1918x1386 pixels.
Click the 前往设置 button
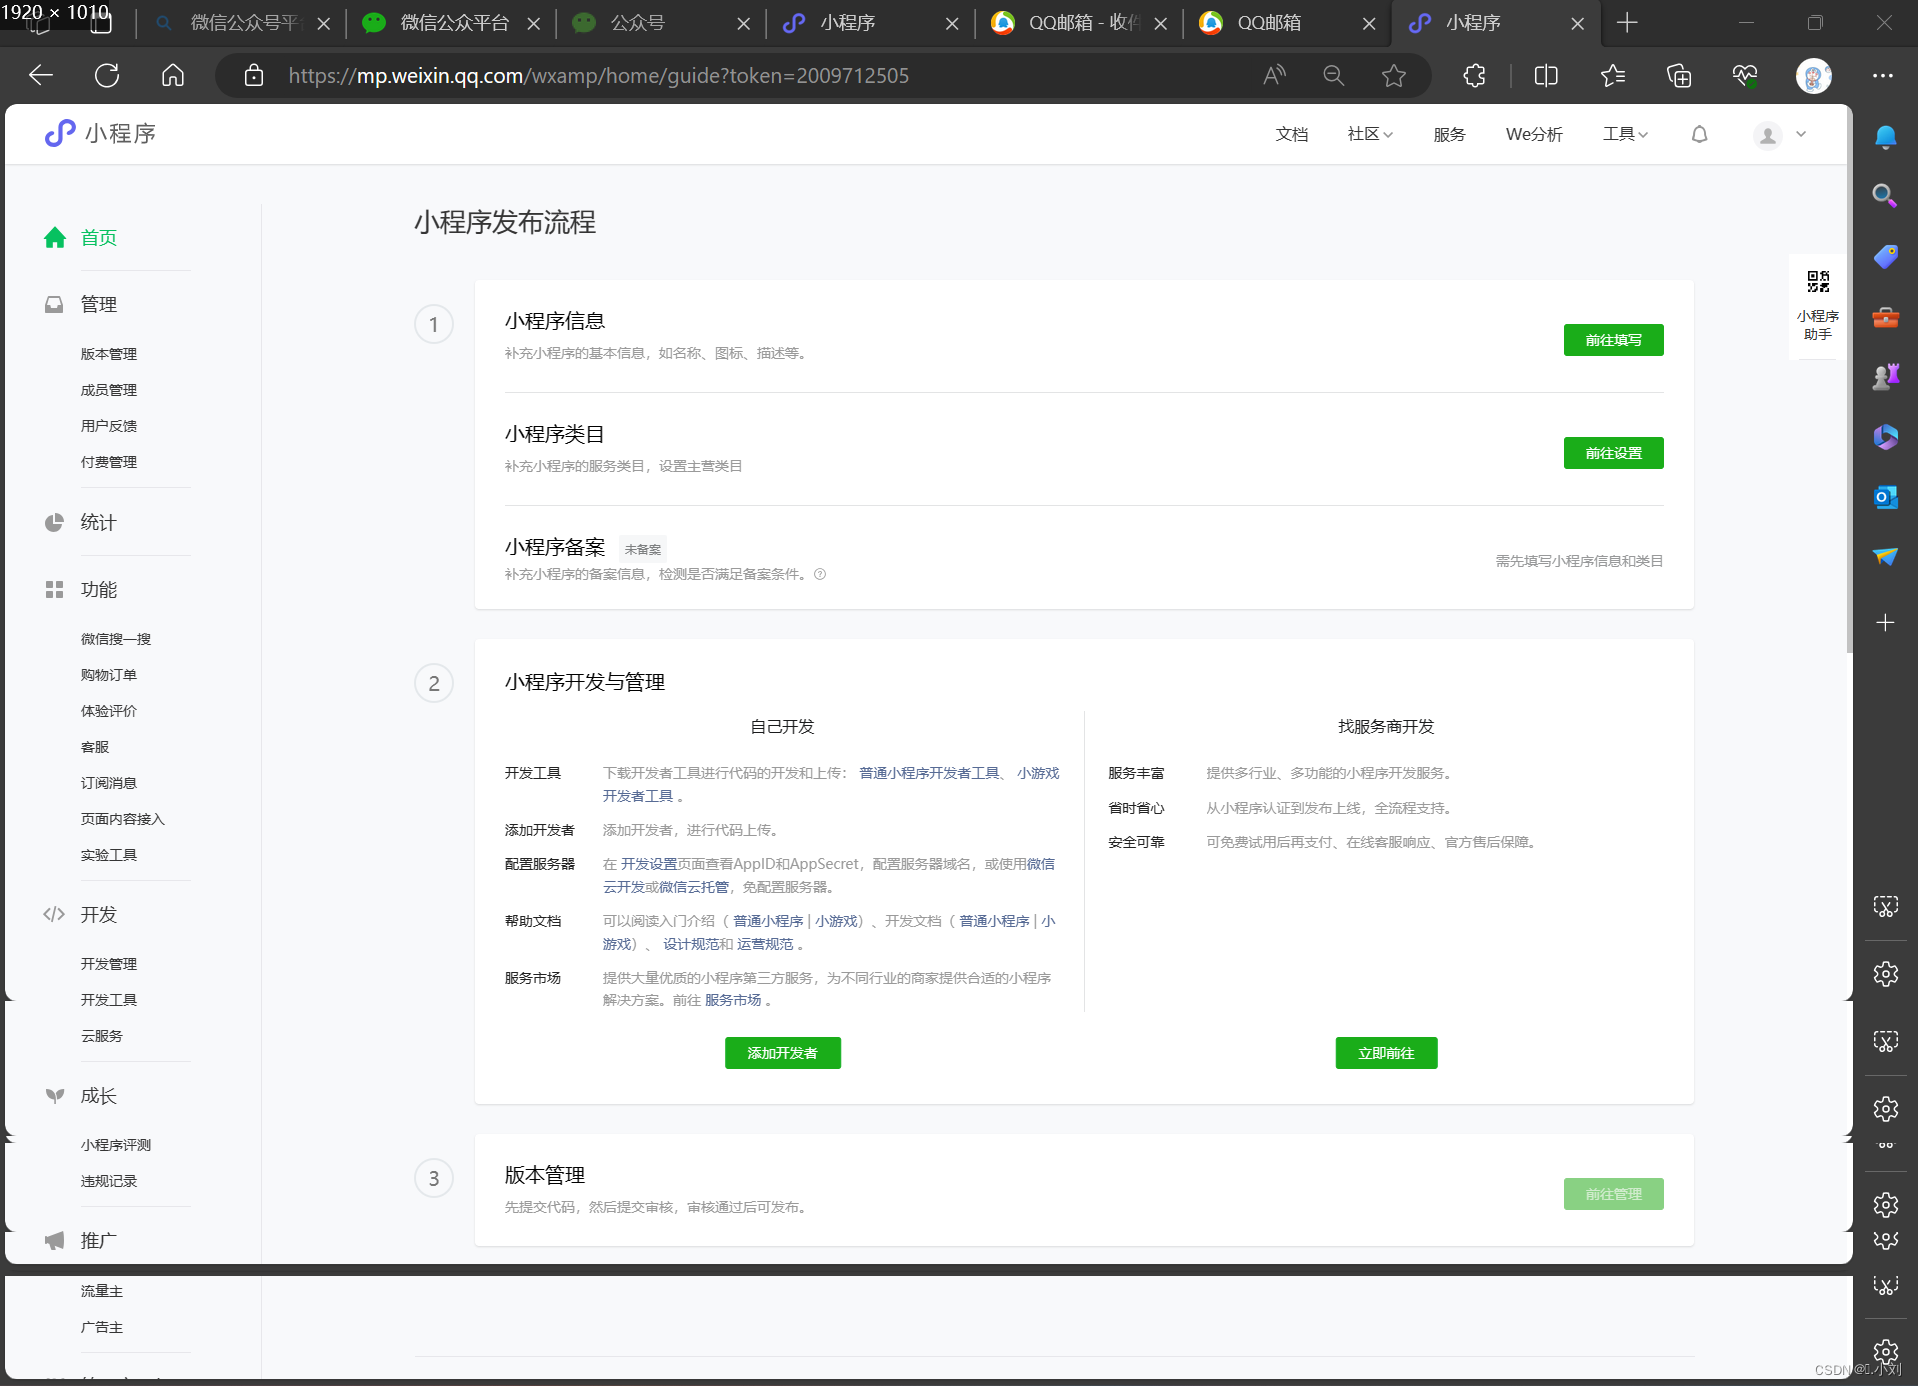tap(1613, 453)
